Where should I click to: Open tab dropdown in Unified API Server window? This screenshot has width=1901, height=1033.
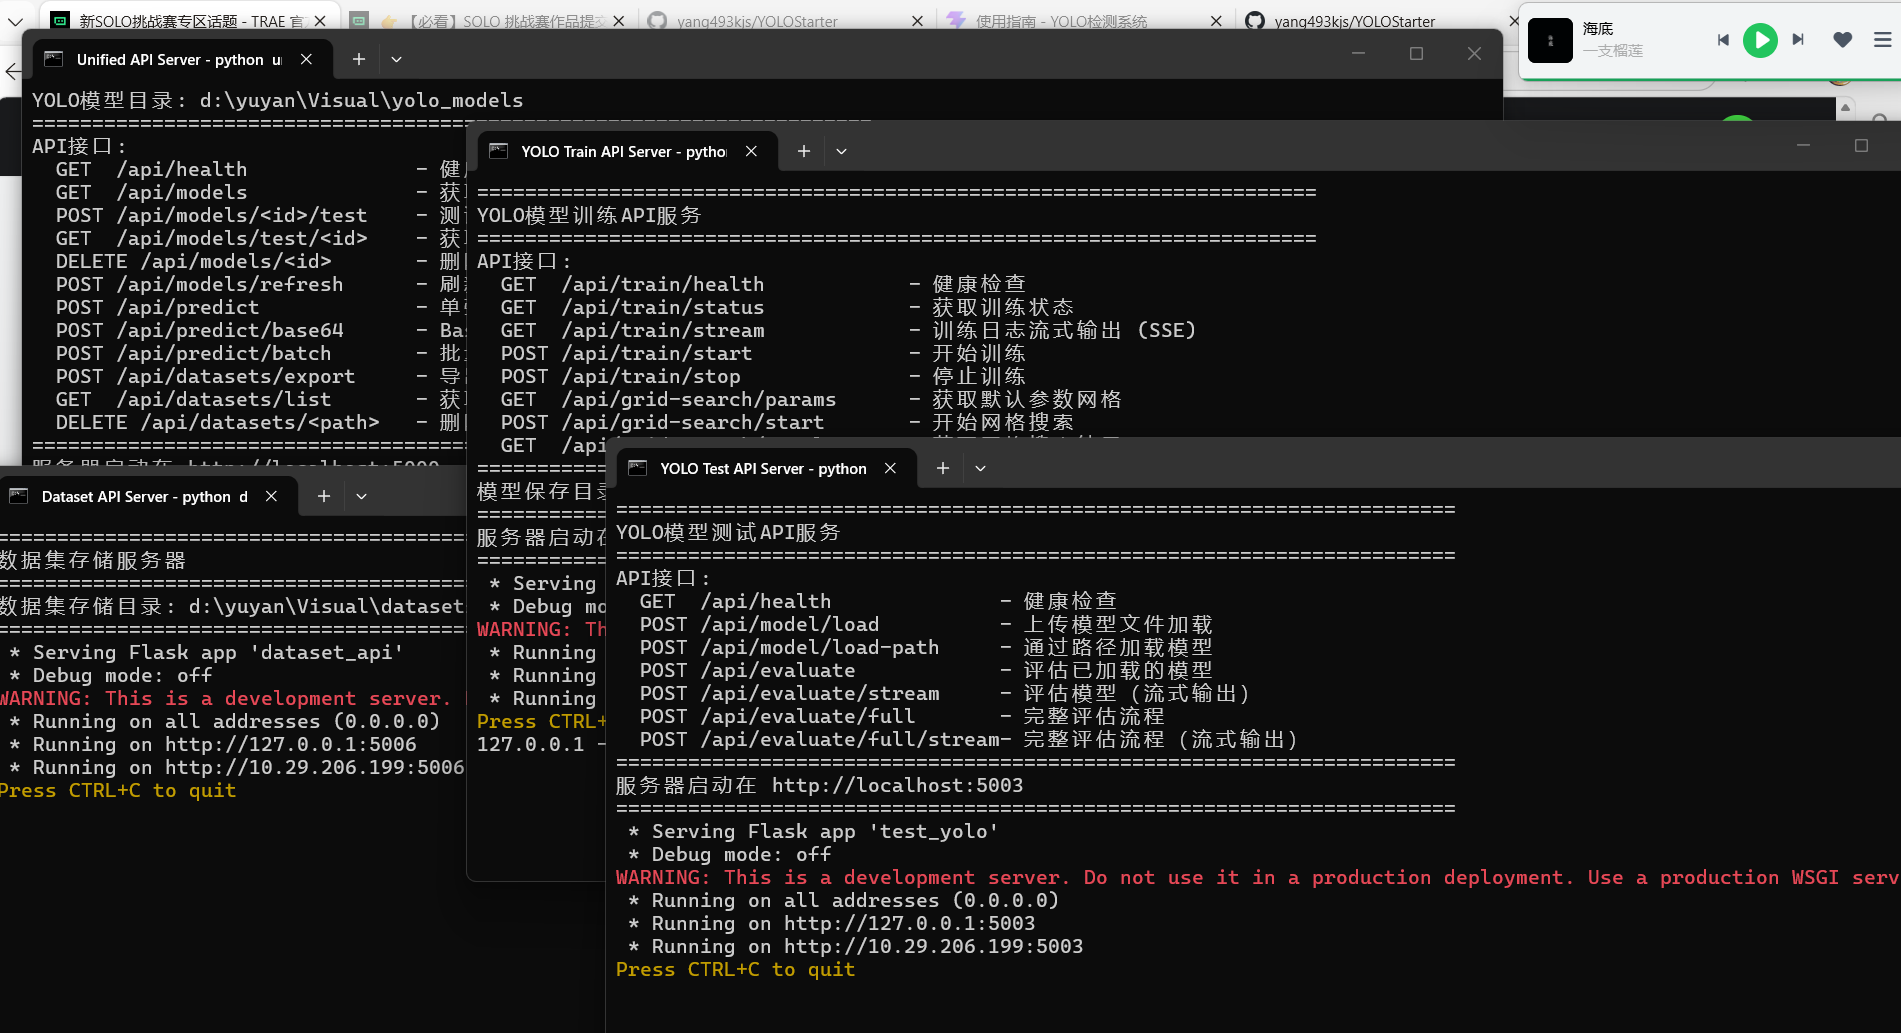(x=396, y=60)
